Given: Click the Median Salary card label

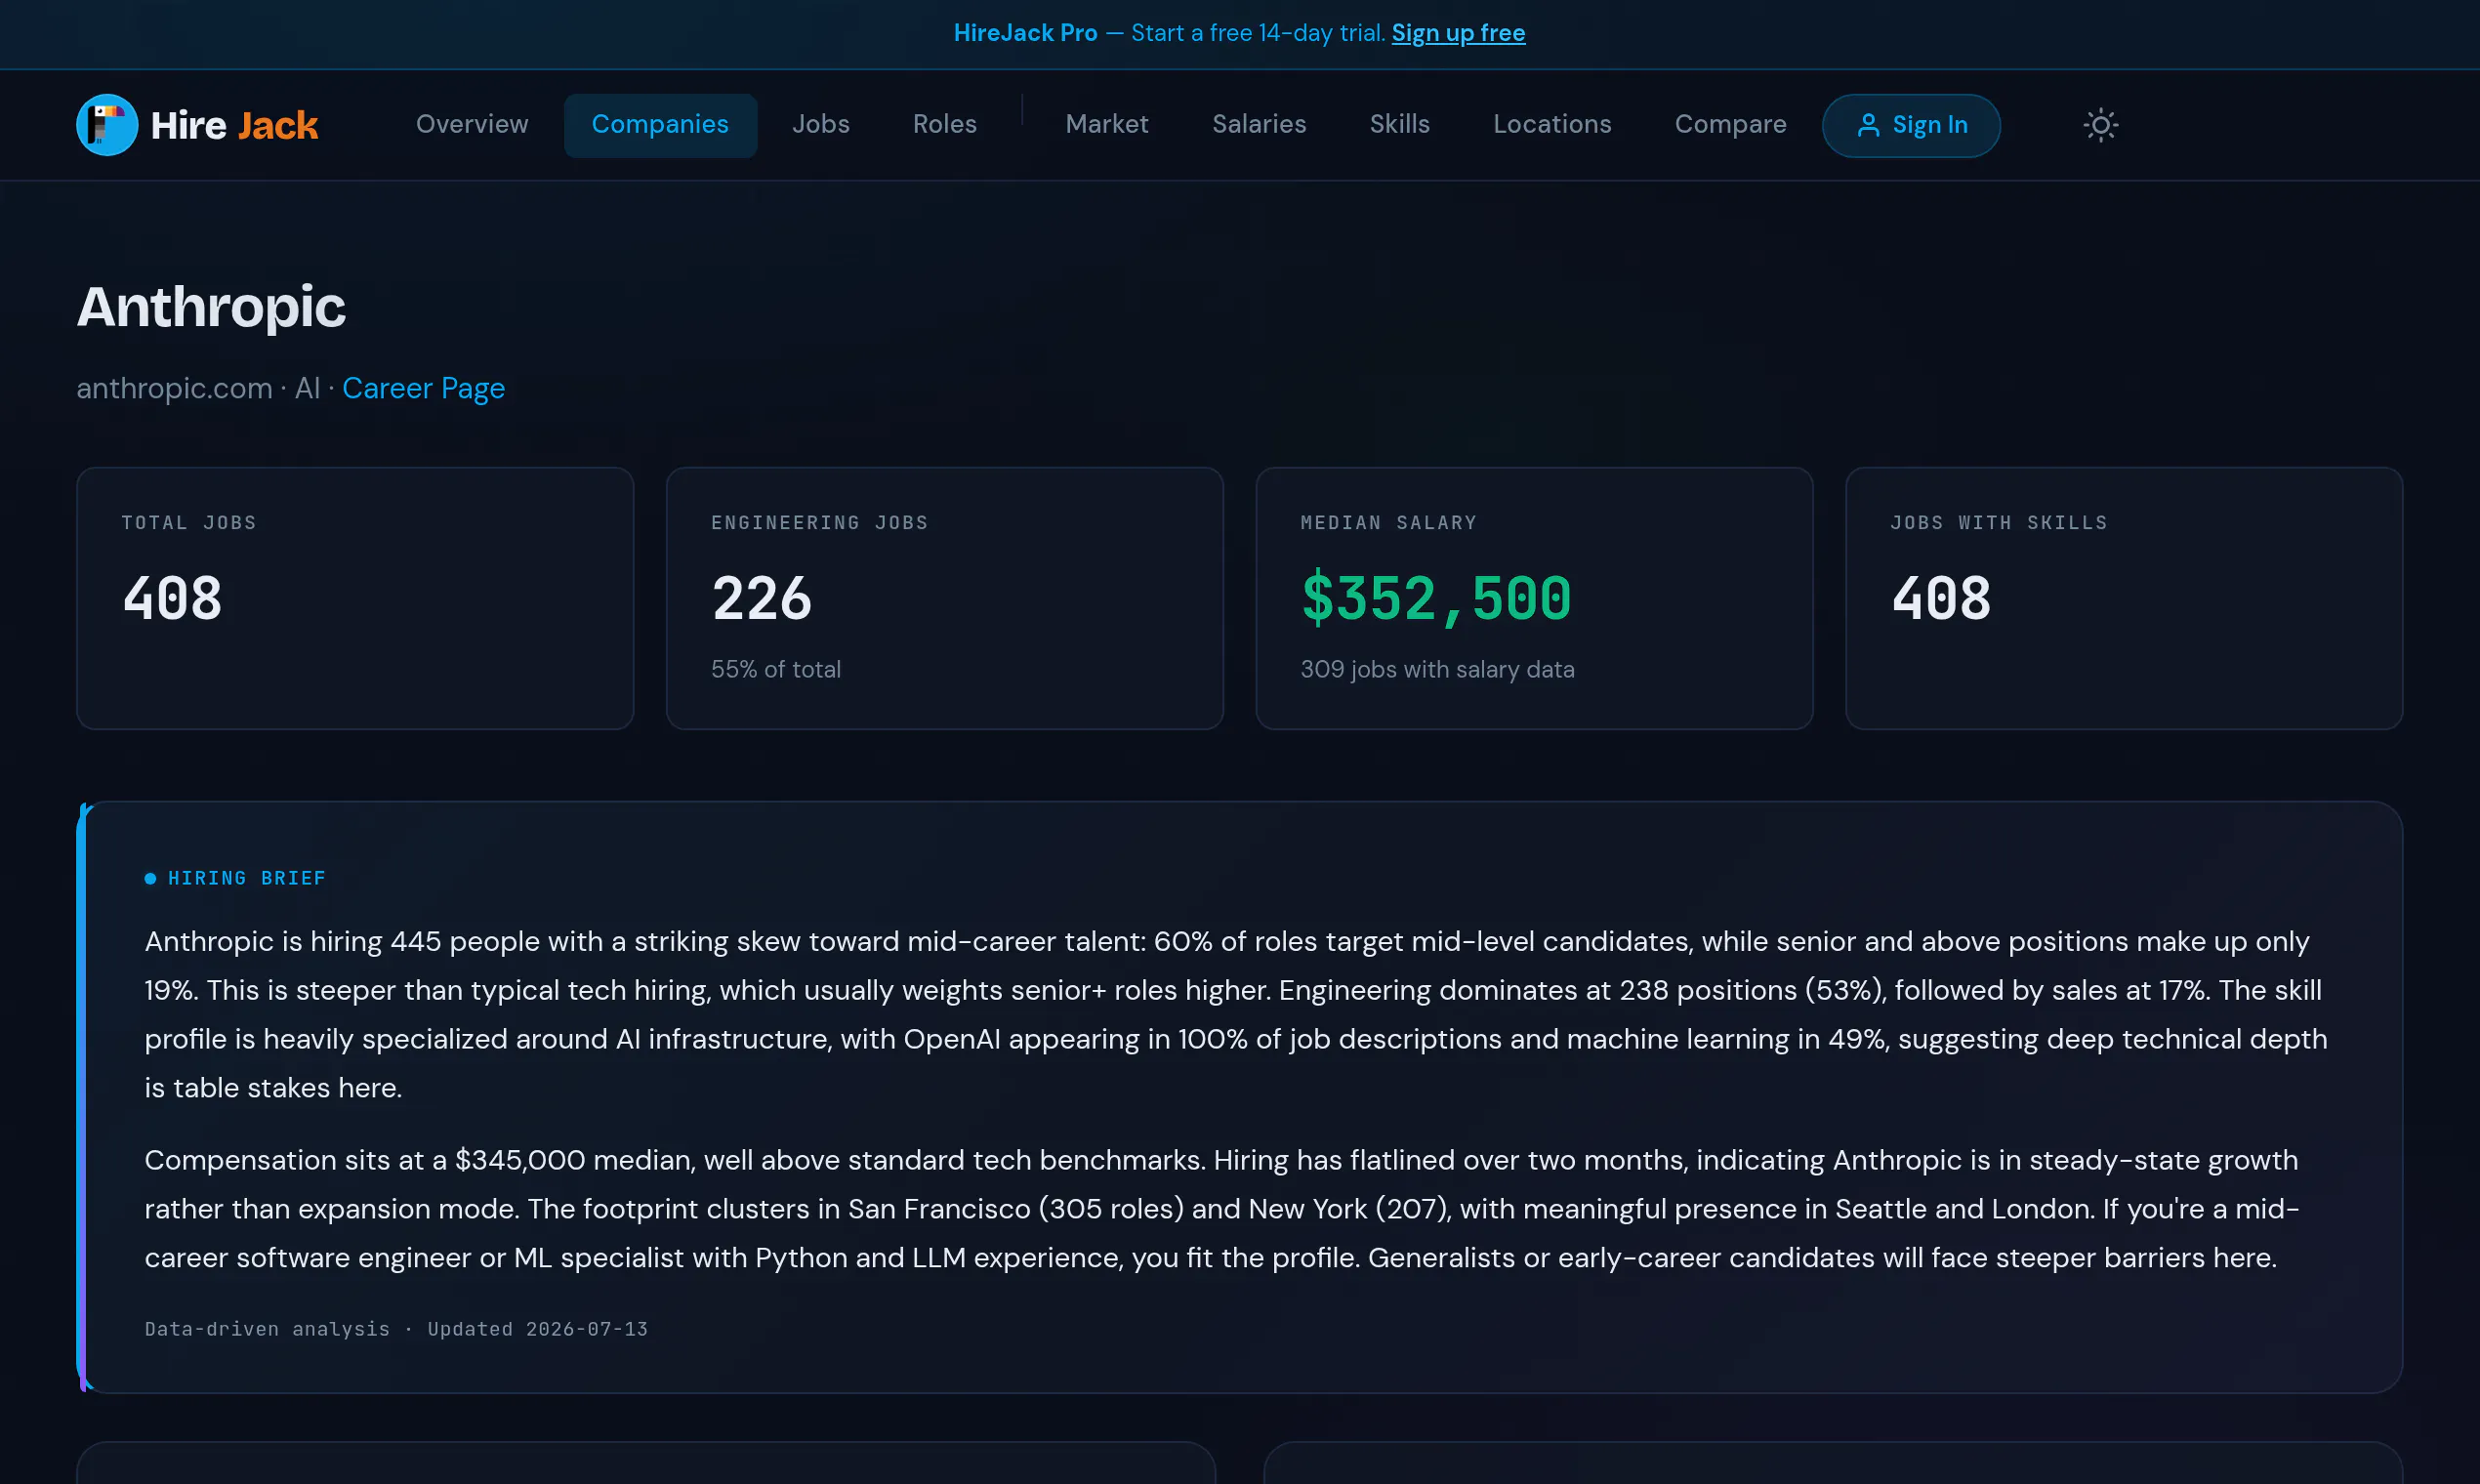Looking at the screenshot, I should point(1388,523).
